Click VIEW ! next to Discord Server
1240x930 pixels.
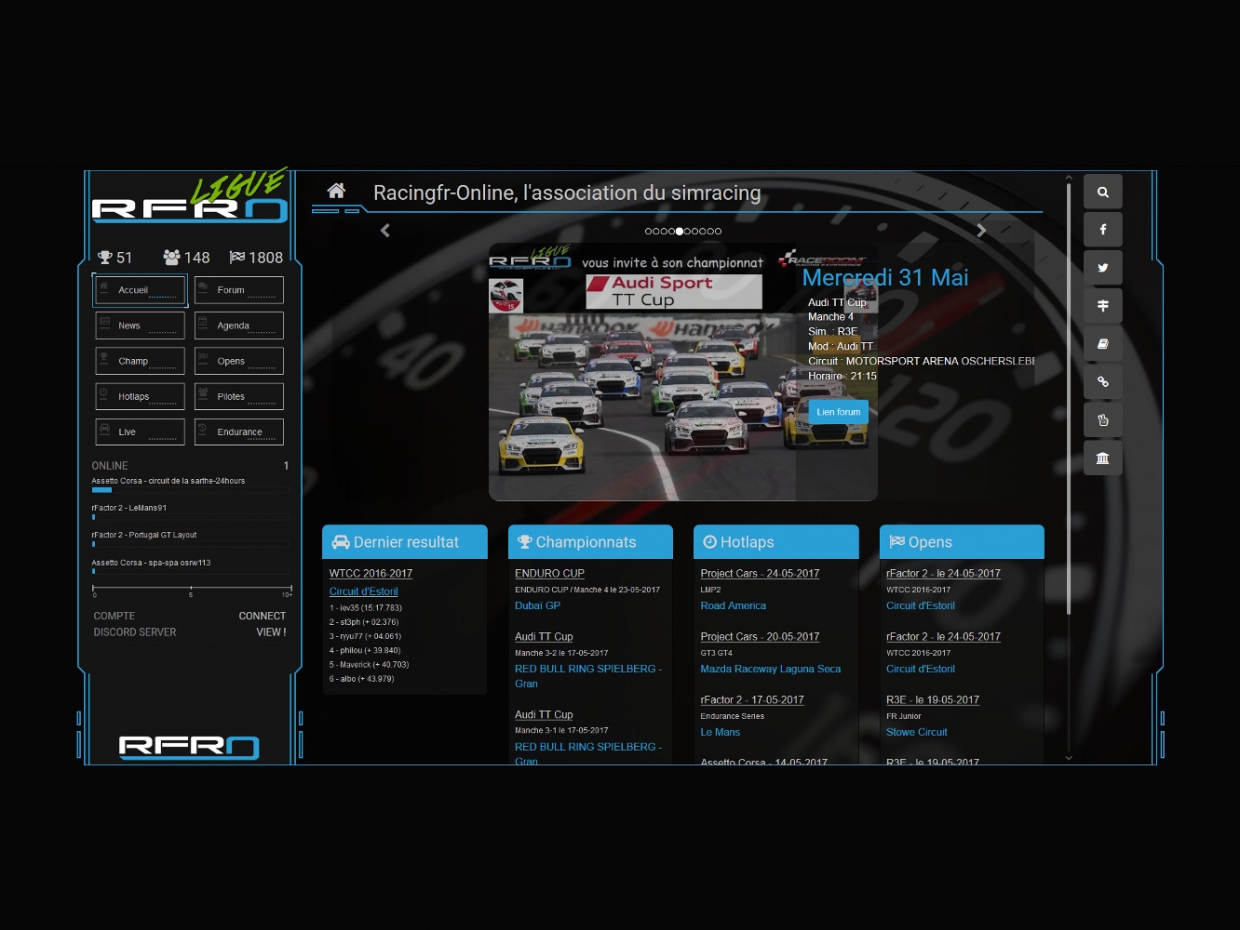[x=271, y=632]
